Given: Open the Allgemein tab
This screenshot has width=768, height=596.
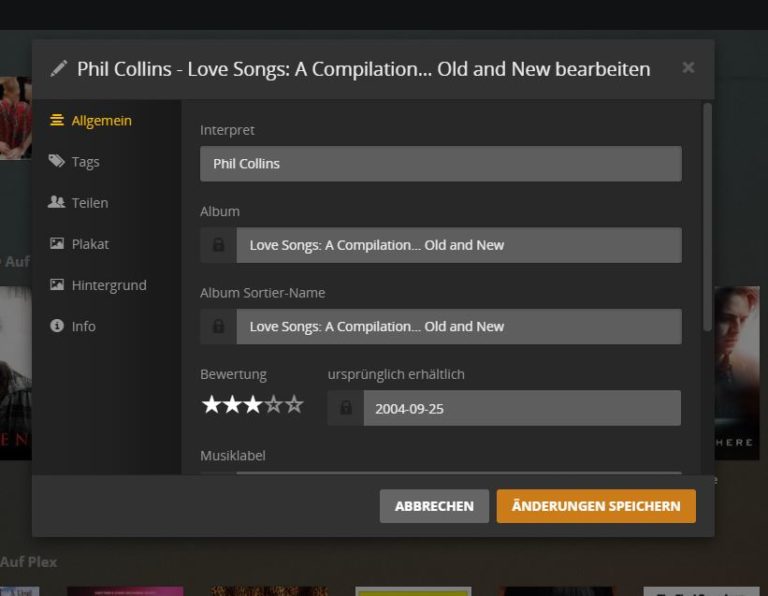Looking at the screenshot, I should coord(101,120).
